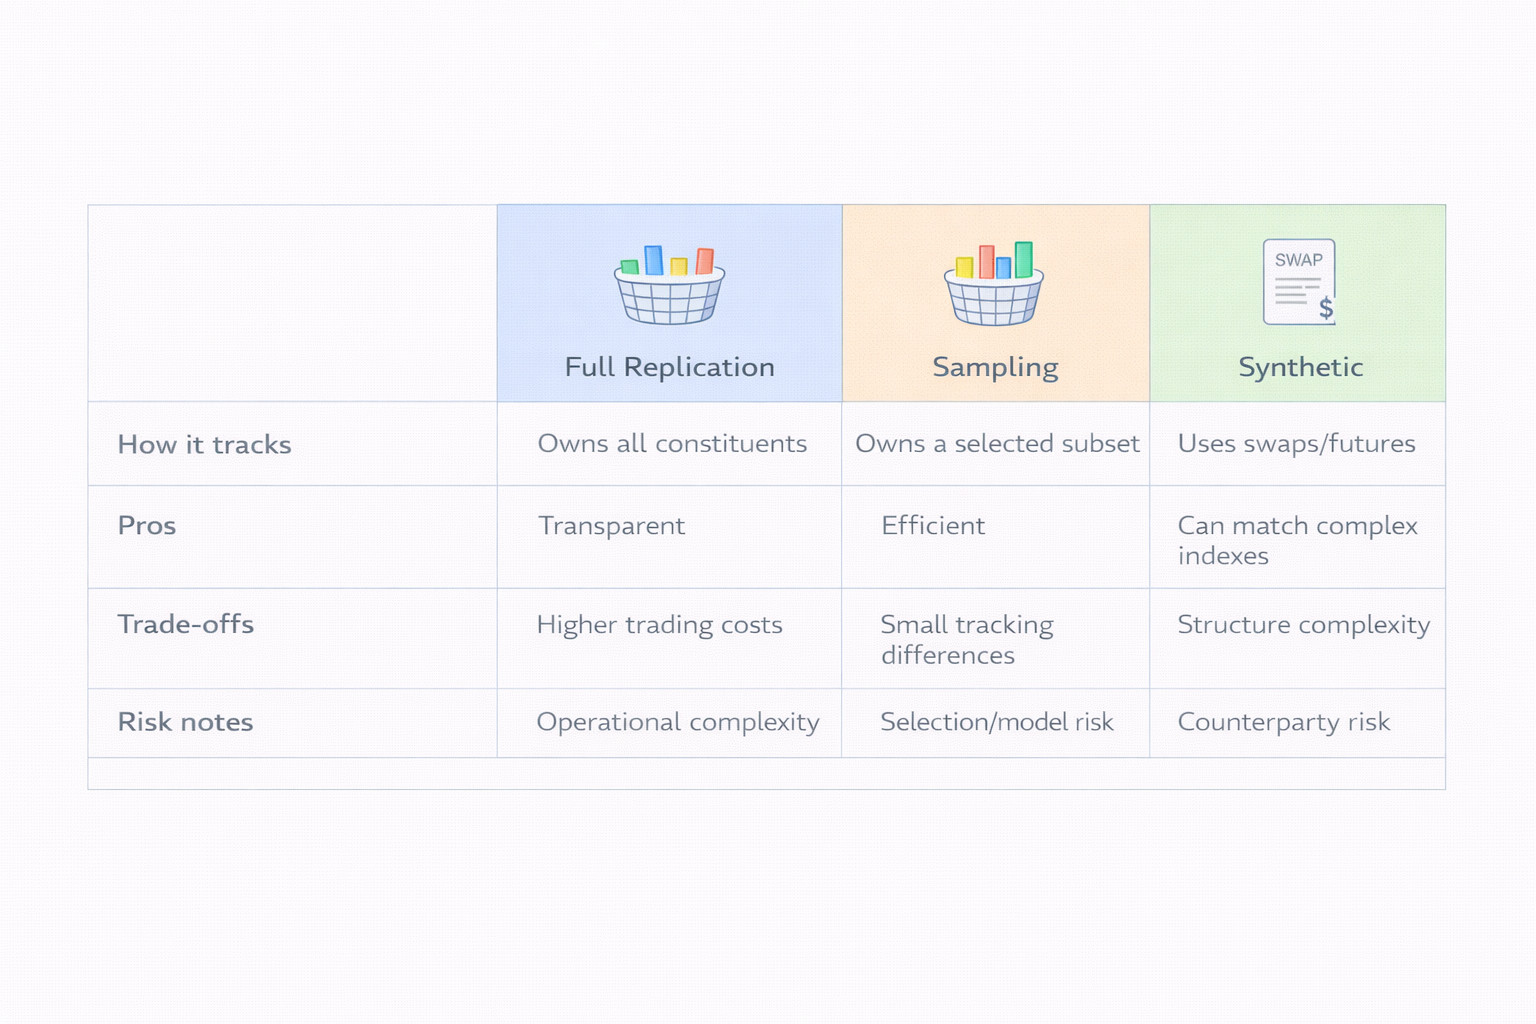Click "Can match complex indexes" cell
Image resolution: width=1536 pixels, height=1024 pixels.
(x=1297, y=540)
